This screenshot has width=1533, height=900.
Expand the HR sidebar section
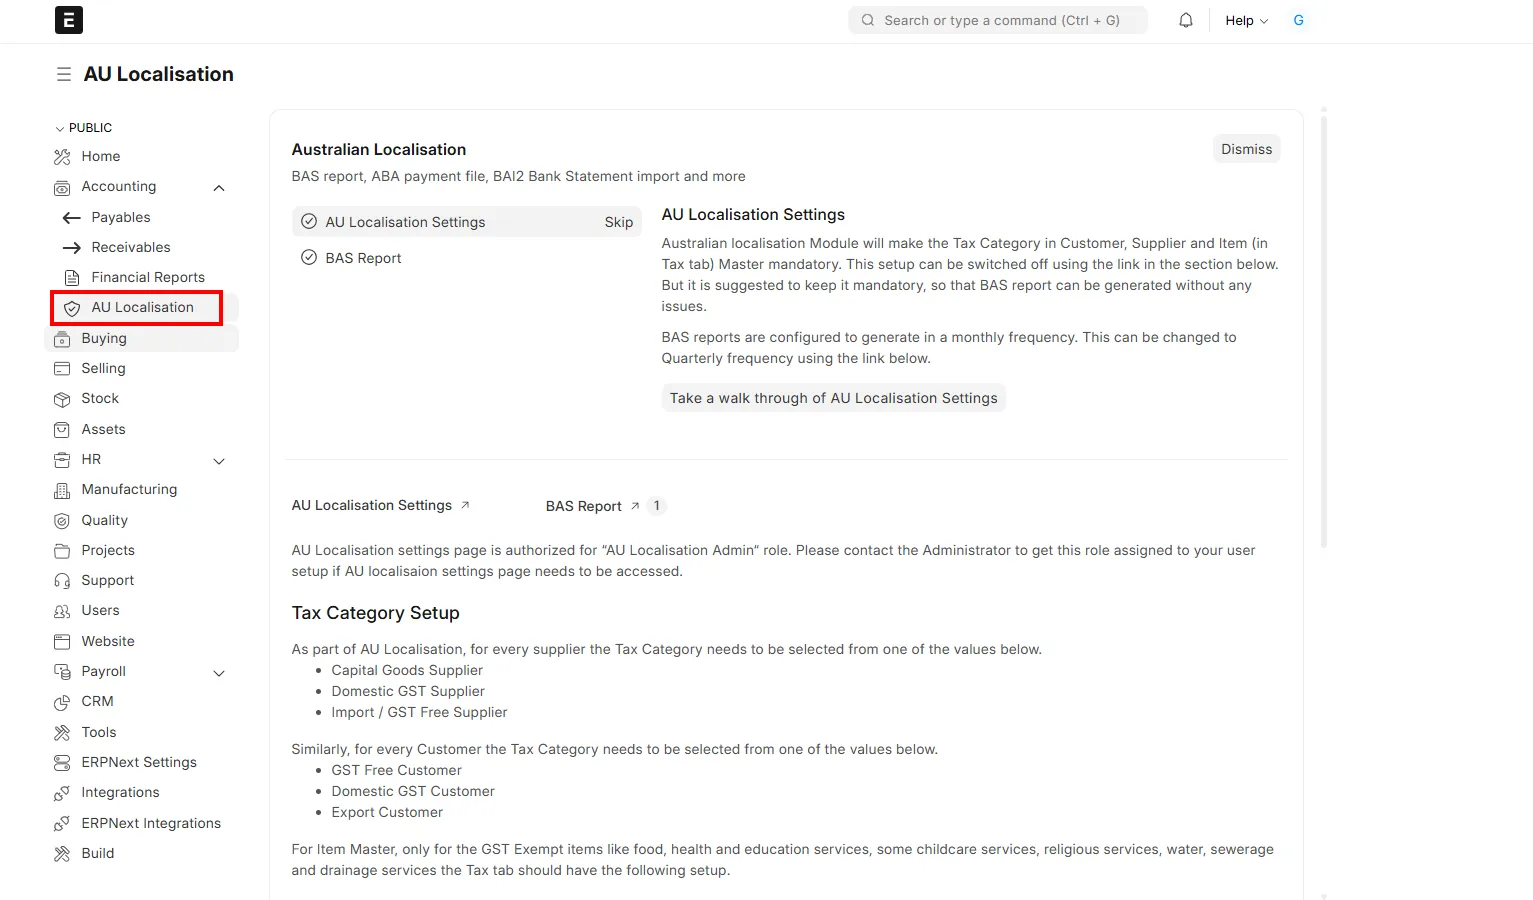219,461
